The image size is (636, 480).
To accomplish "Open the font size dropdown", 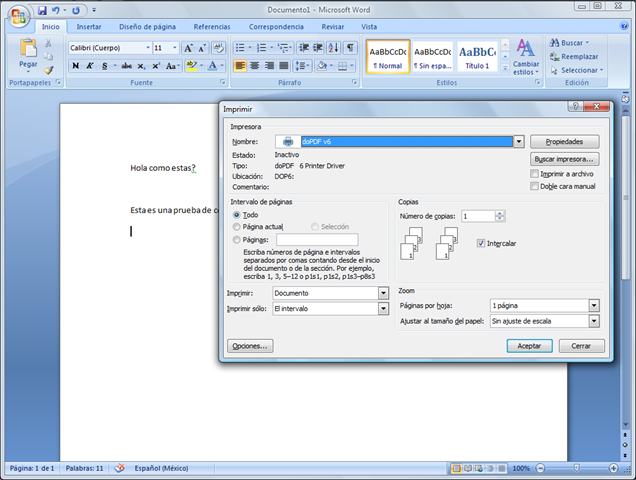I will point(175,48).
